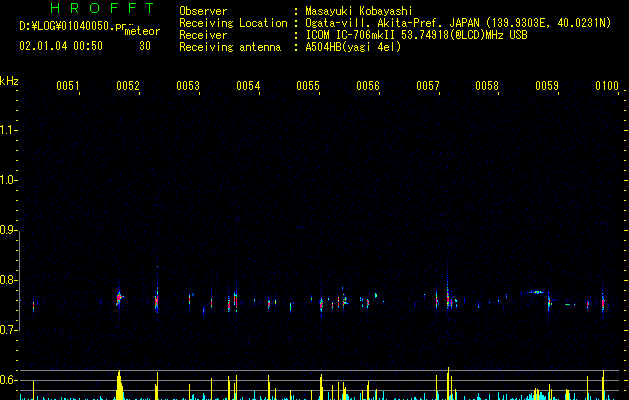The height and width of the screenshot is (400, 629).
Task: Click the 1.0 kHz axis label
Action: [x=8, y=180]
